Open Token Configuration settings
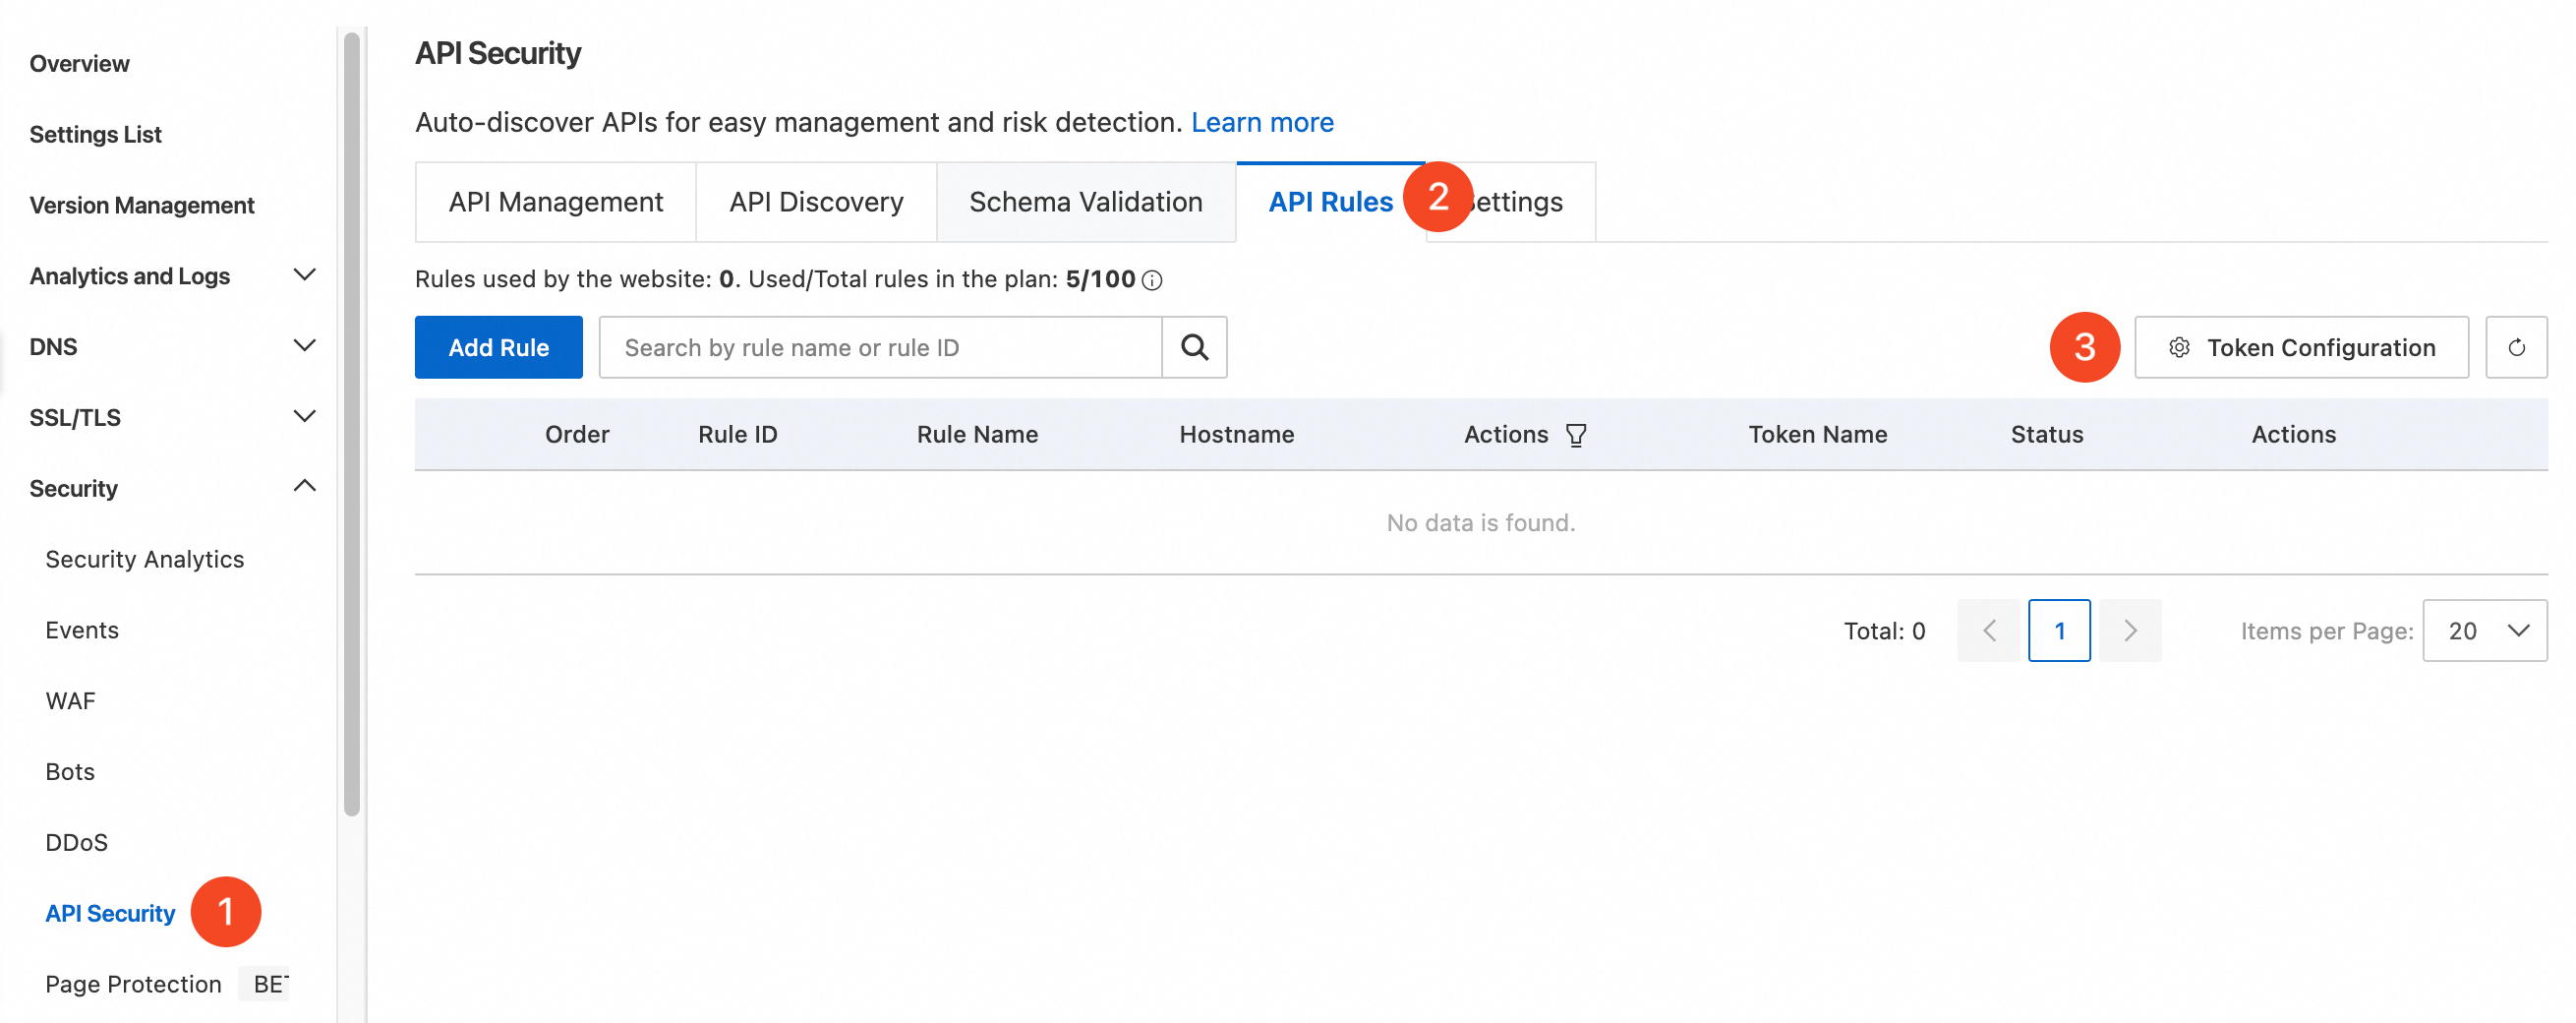This screenshot has height=1023, width=2576. 2300,347
